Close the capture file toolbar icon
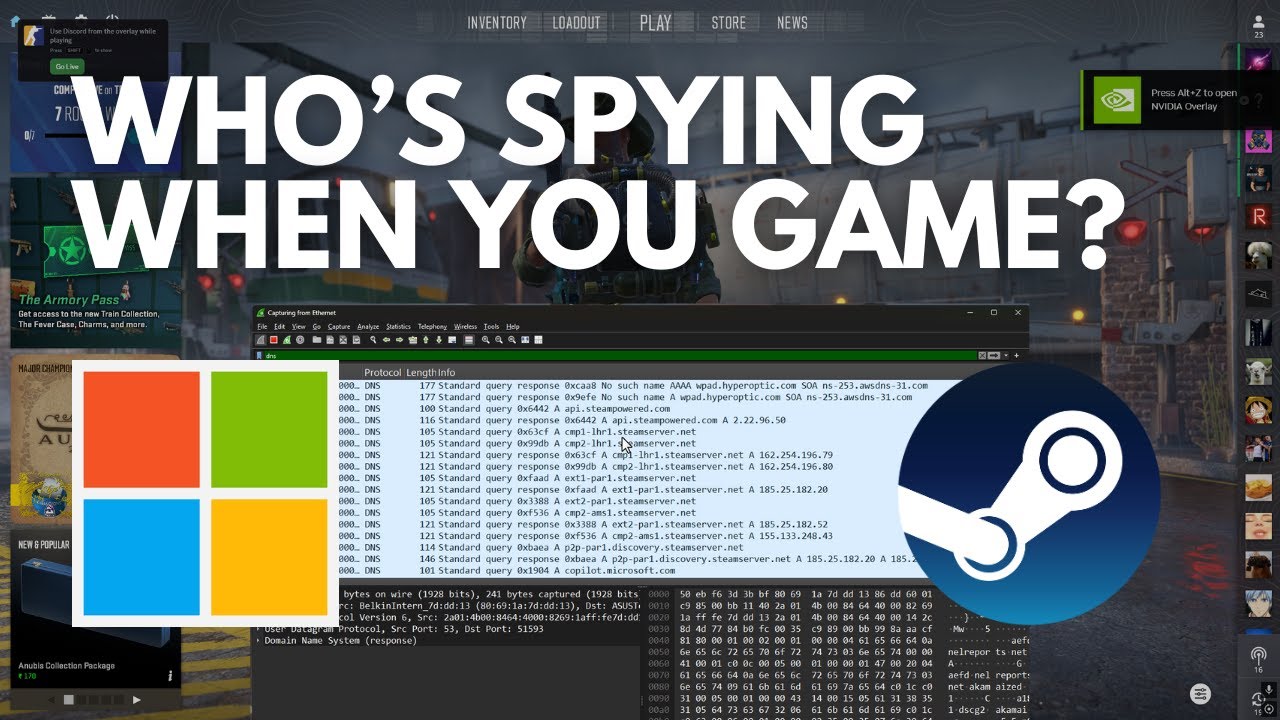Viewport: 1280px width, 720px height. point(343,340)
